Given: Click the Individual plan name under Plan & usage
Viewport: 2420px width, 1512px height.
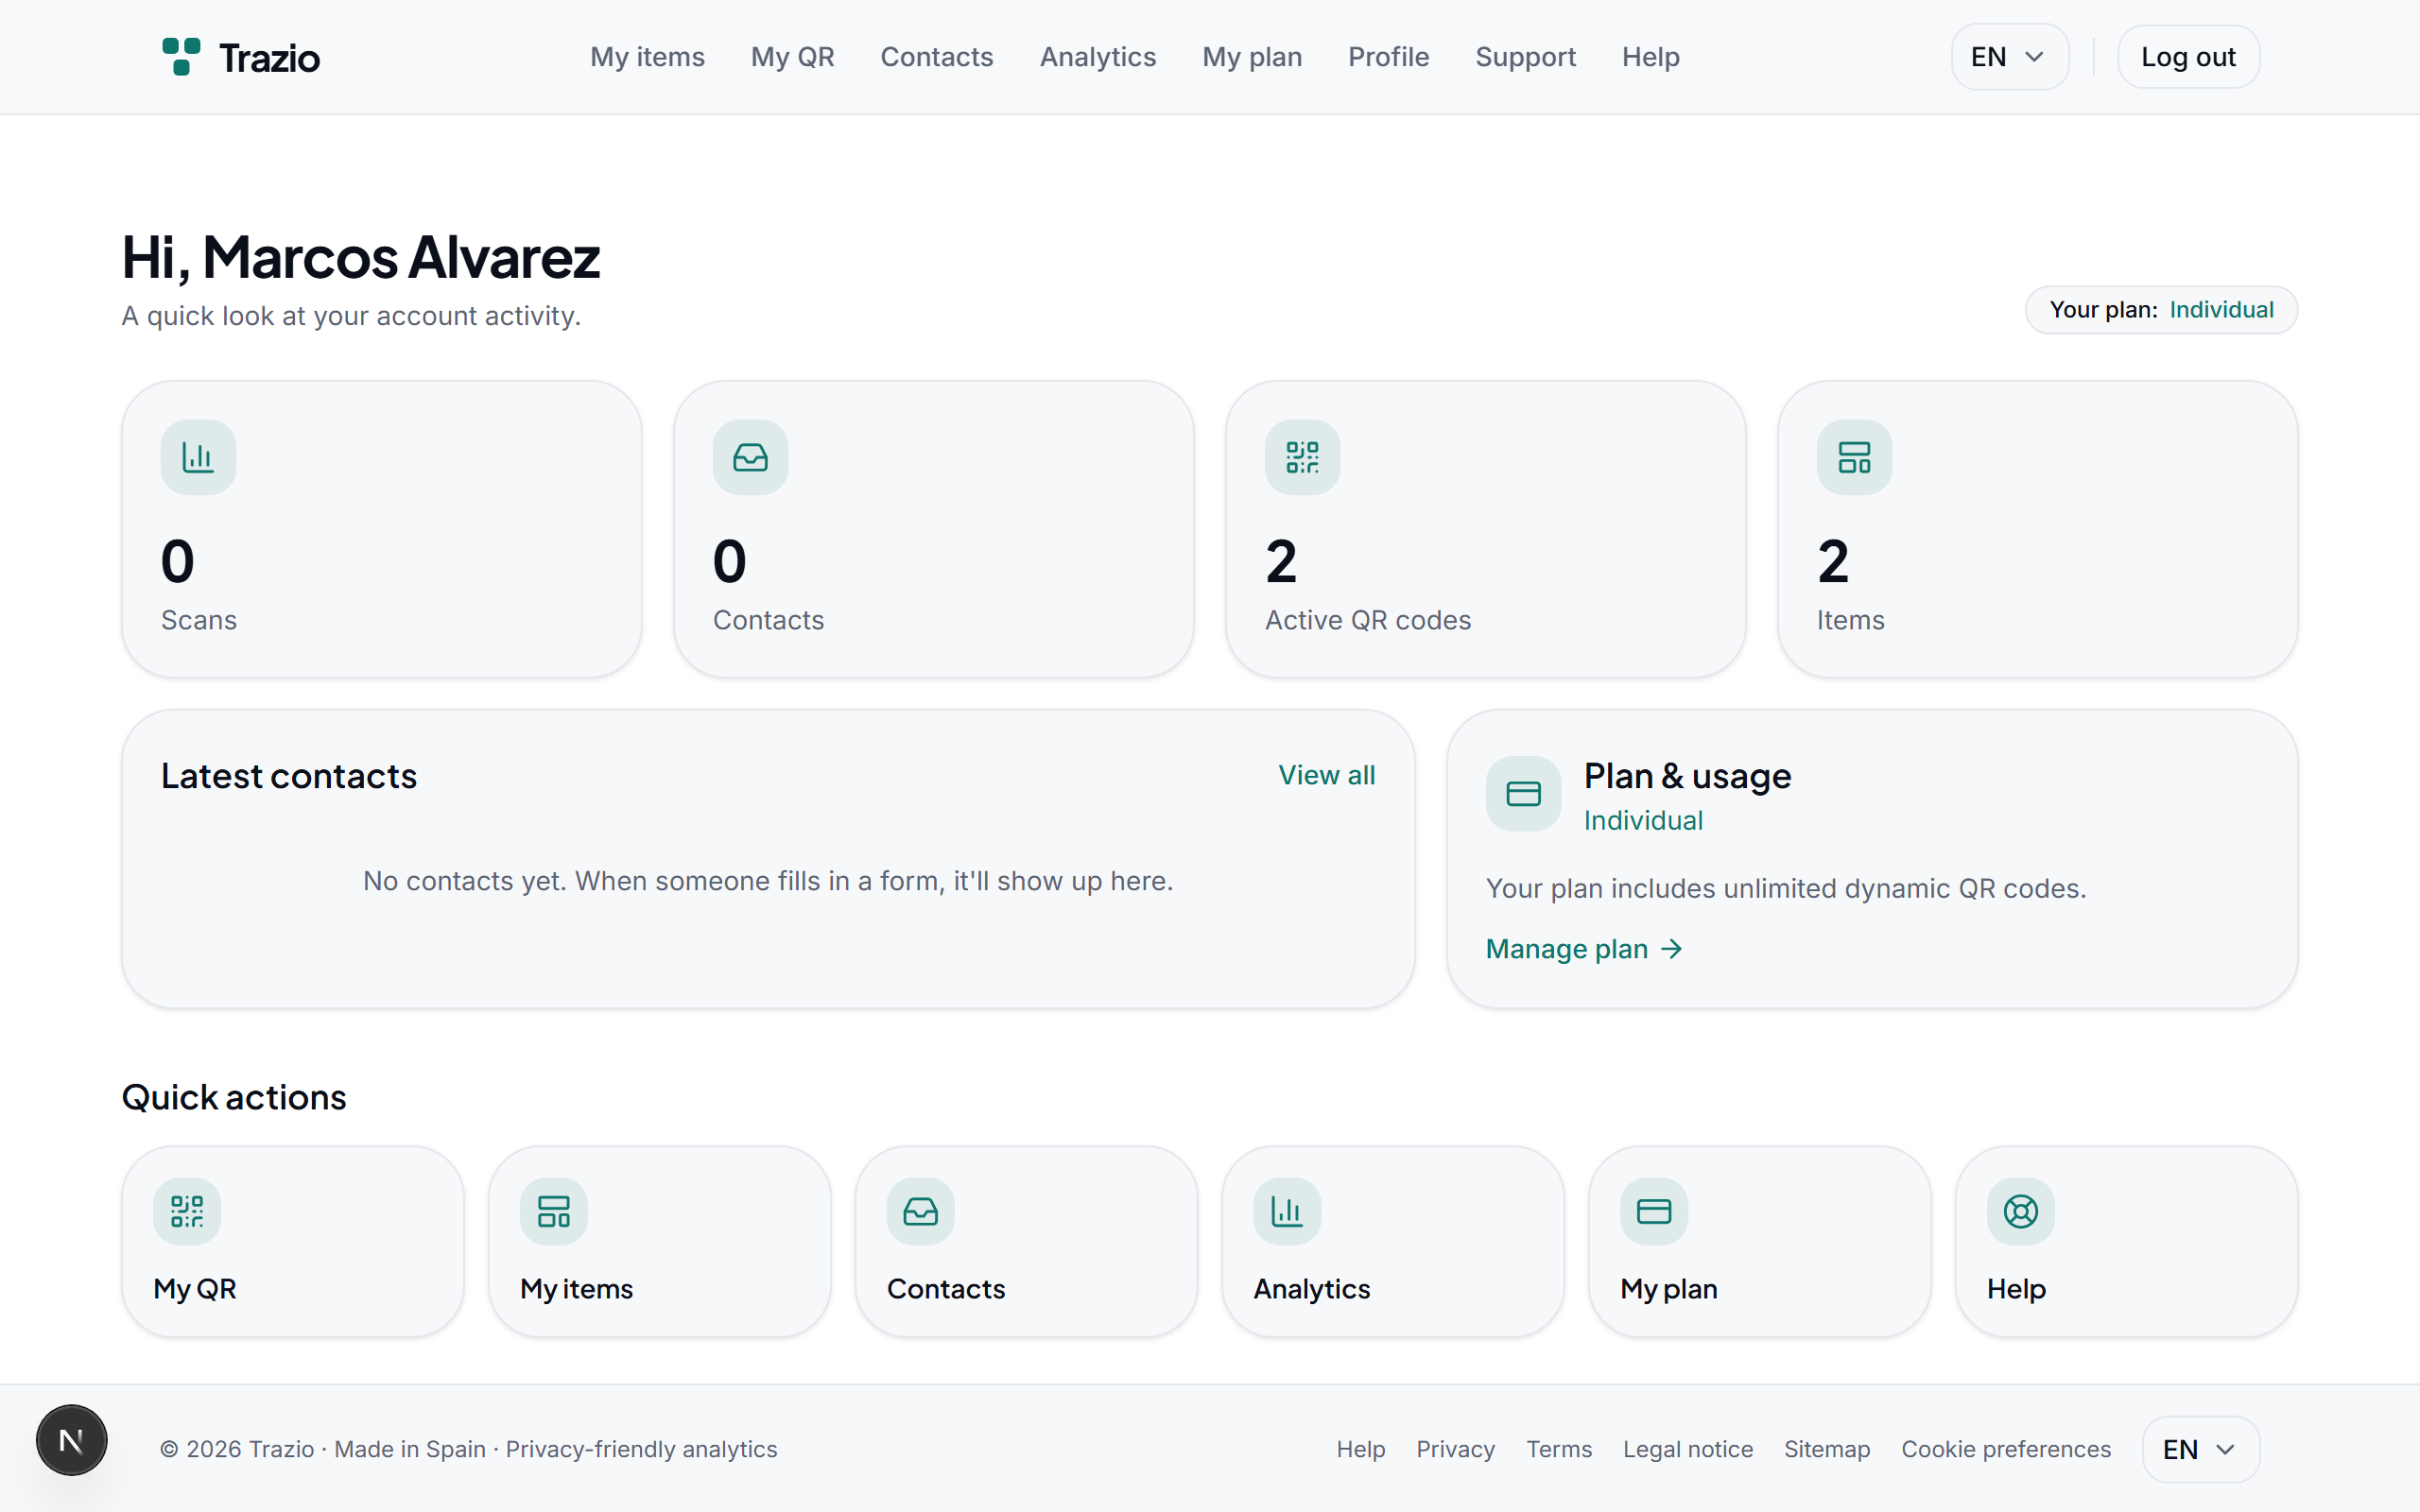Looking at the screenshot, I should click(1643, 821).
